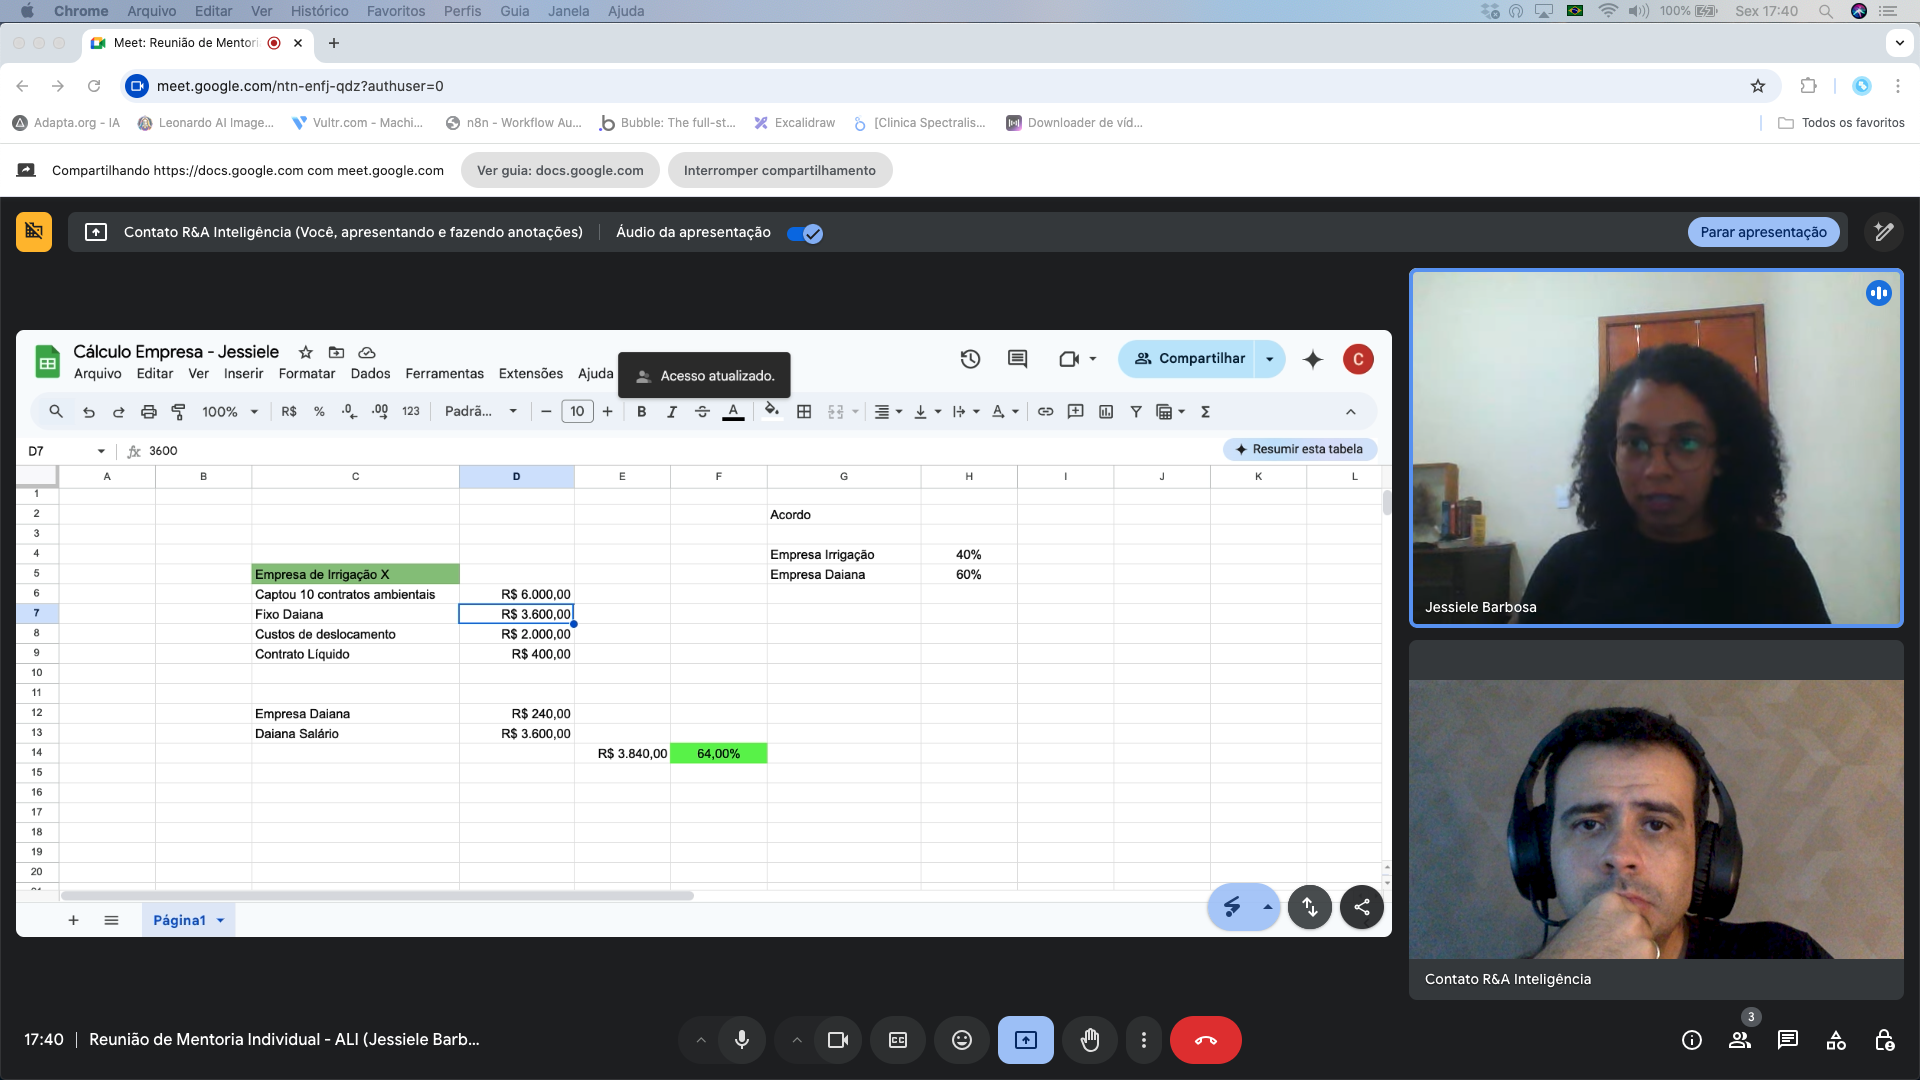Click the Parar apresentação button
The width and height of the screenshot is (1920, 1080).
click(x=1763, y=232)
